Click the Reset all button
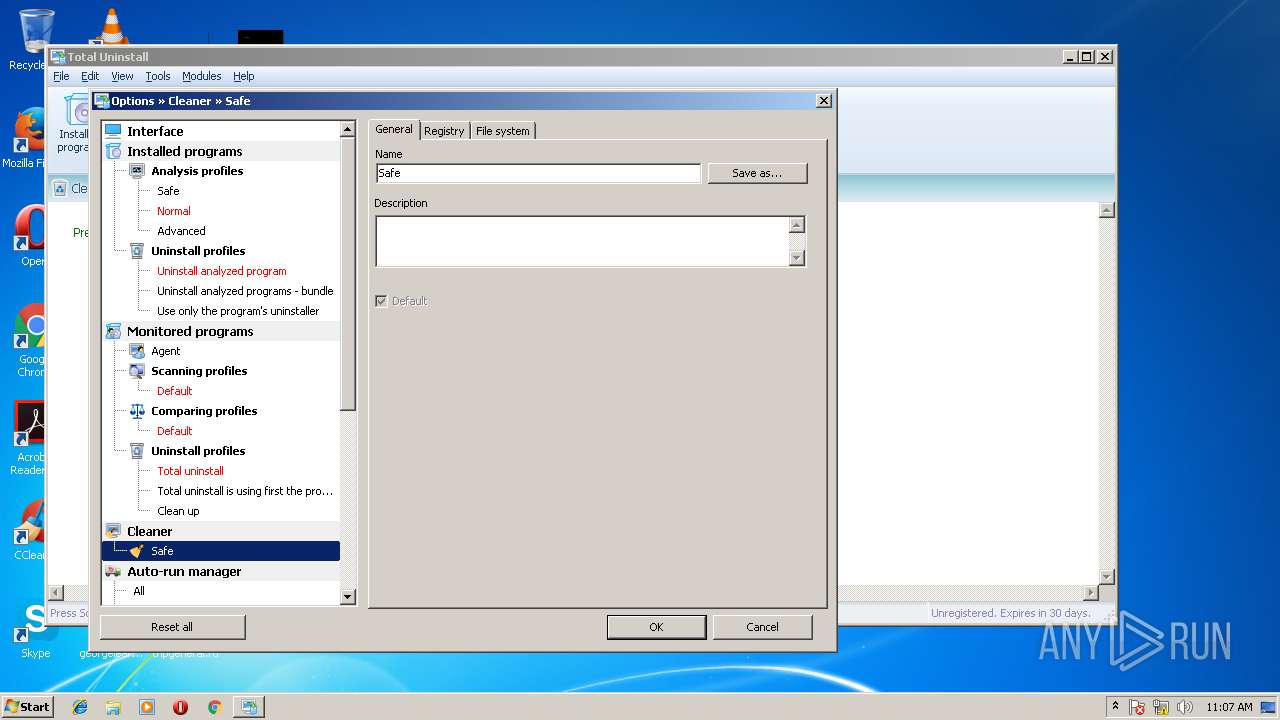Image resolution: width=1280 pixels, height=720 pixels. pos(172,627)
